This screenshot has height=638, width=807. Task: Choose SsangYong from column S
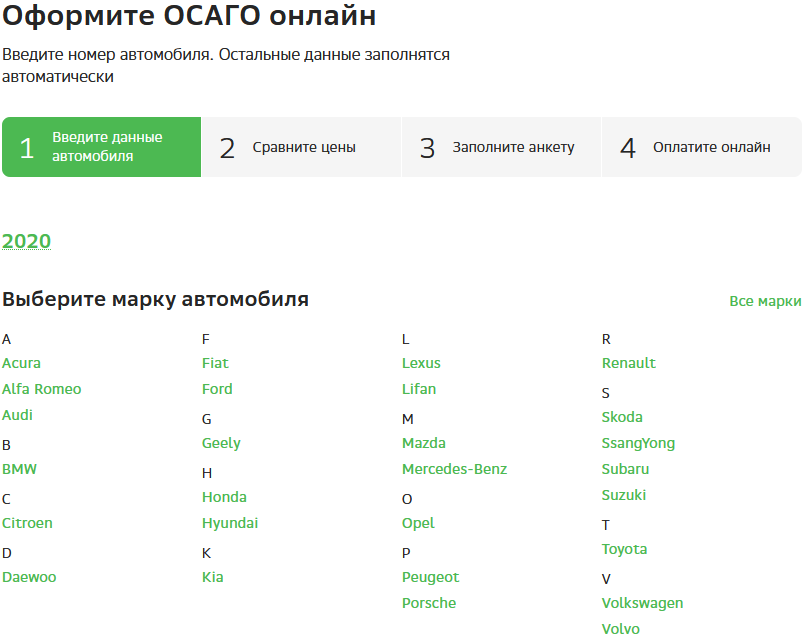[636, 442]
